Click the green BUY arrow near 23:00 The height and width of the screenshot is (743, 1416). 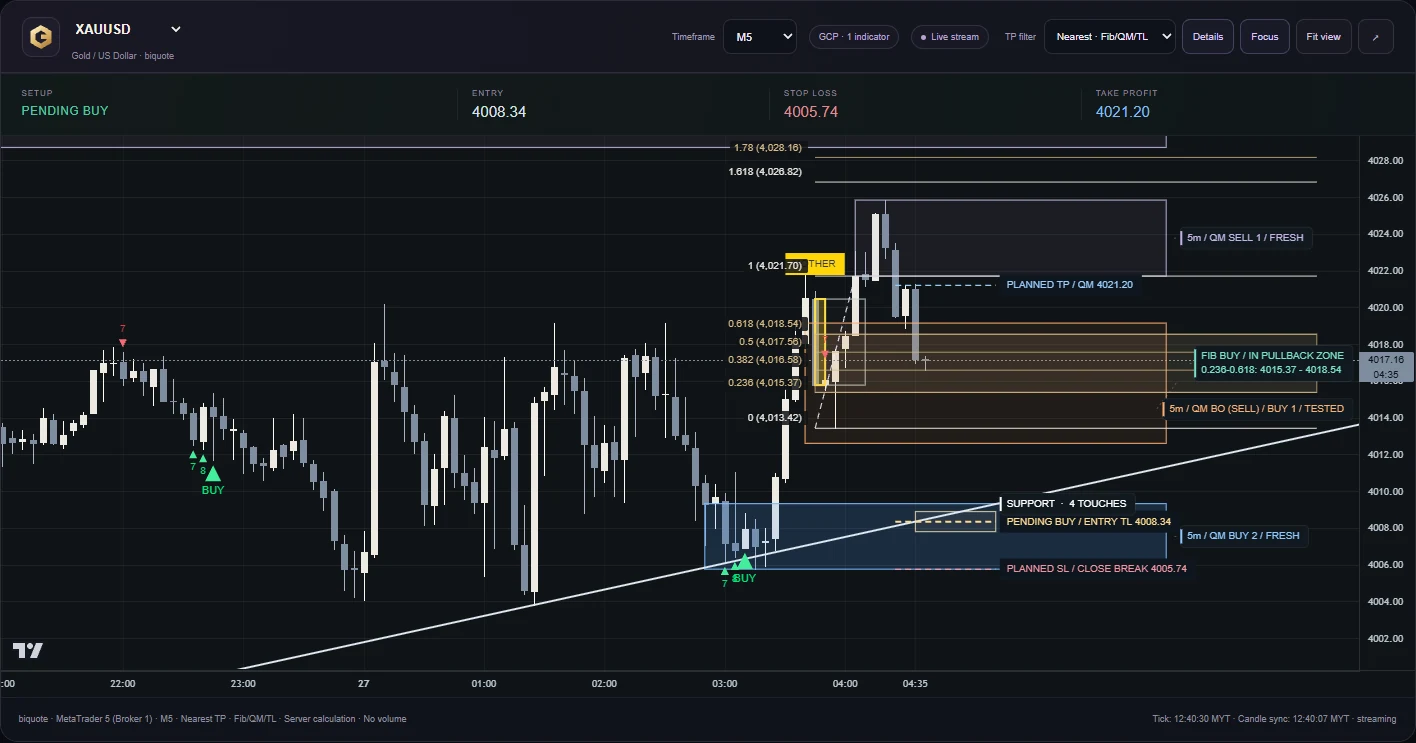coord(212,473)
